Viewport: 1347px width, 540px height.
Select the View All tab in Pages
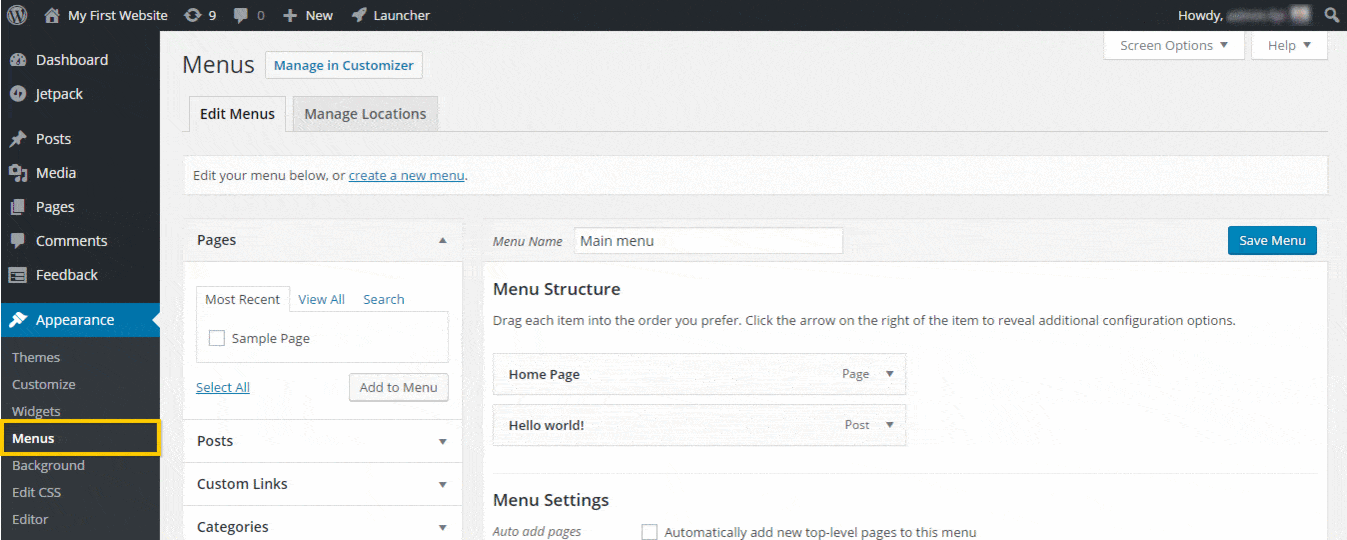point(321,299)
